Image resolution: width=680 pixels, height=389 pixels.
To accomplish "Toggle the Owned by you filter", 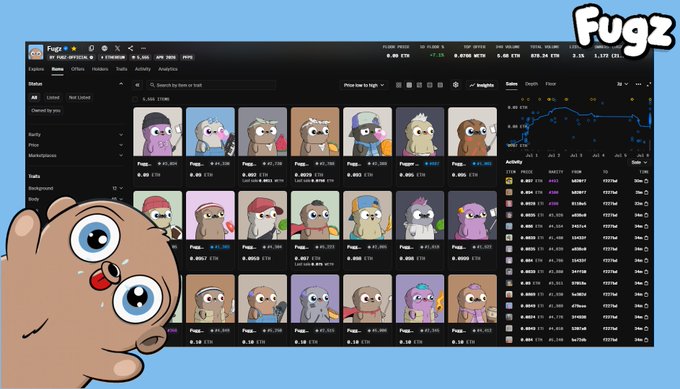I will coord(46,111).
